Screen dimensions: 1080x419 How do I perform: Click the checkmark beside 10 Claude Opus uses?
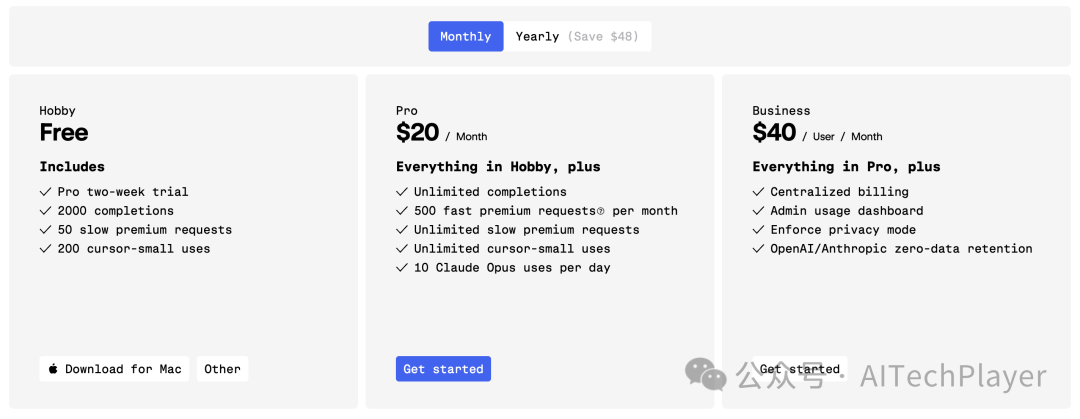pos(402,267)
